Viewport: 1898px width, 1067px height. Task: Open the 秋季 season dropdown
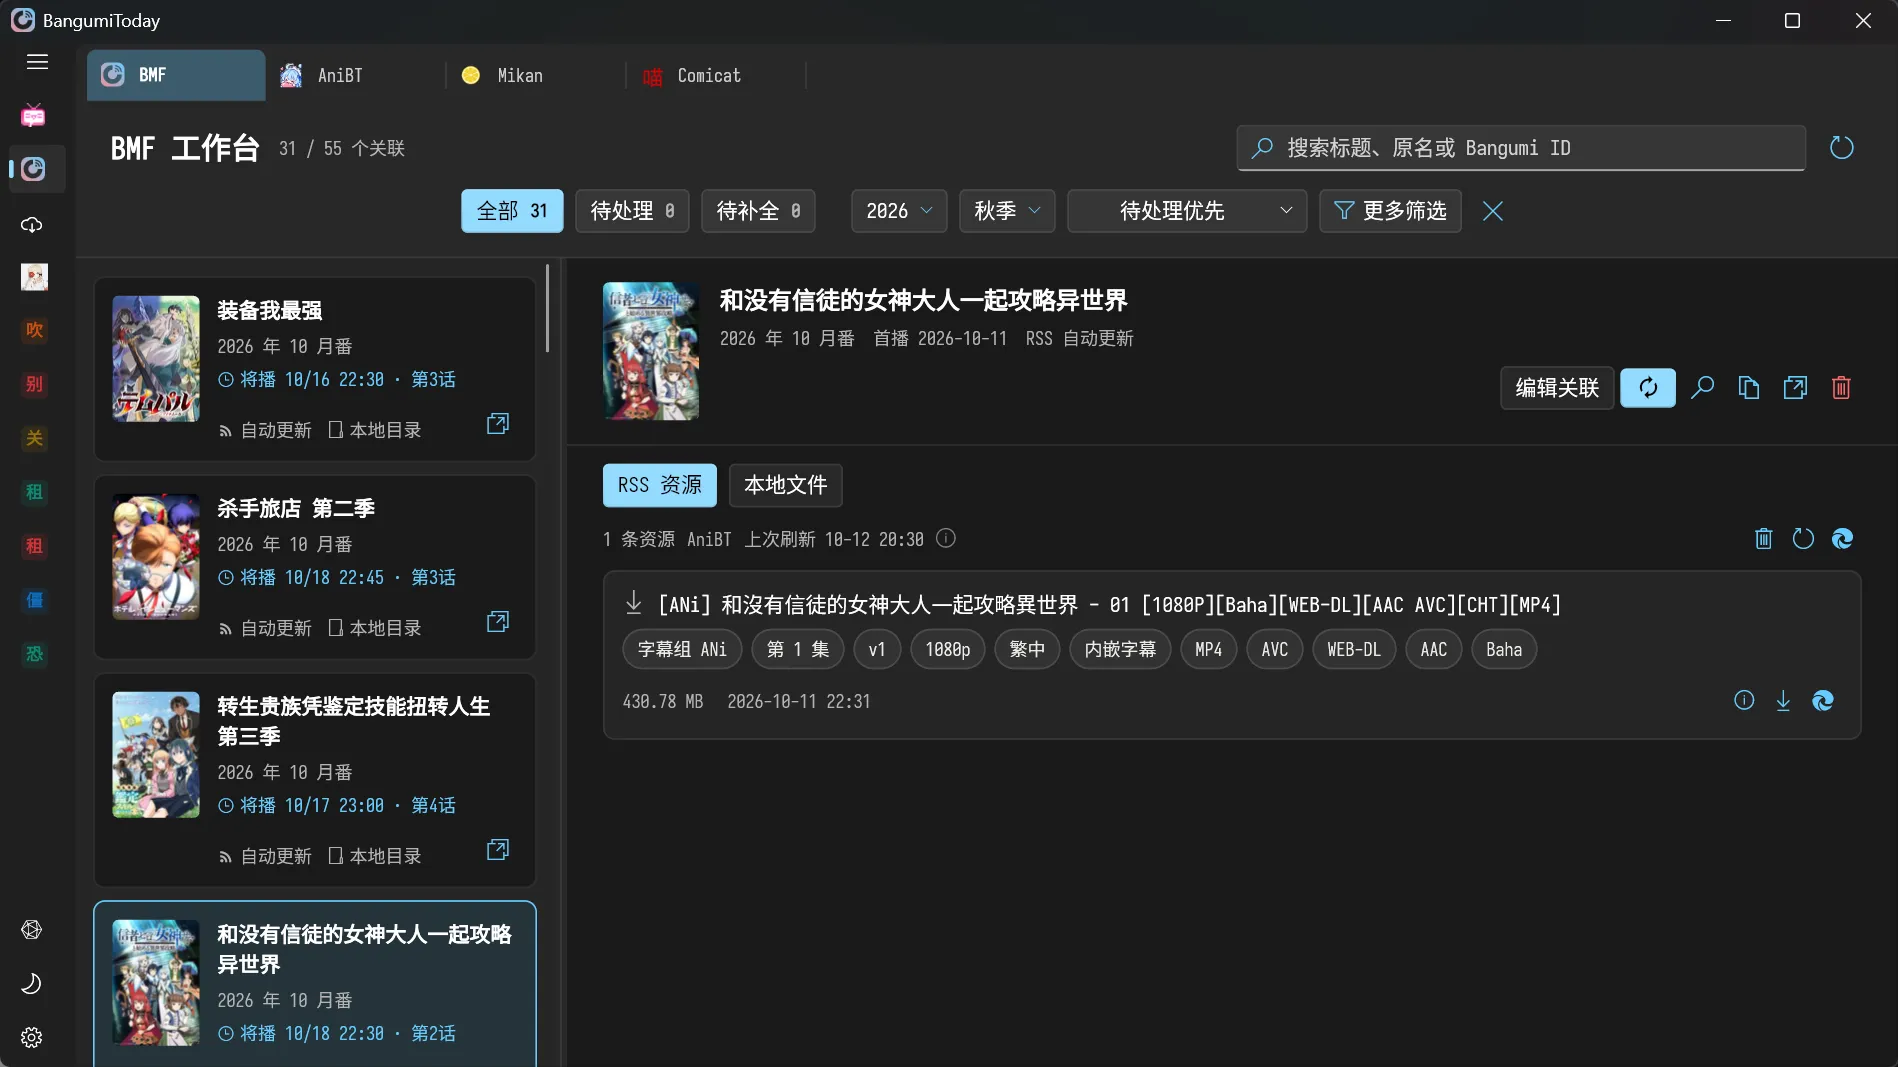(1007, 211)
